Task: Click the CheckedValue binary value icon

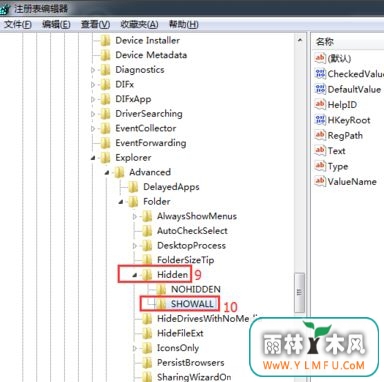Action: pyautogui.click(x=320, y=74)
